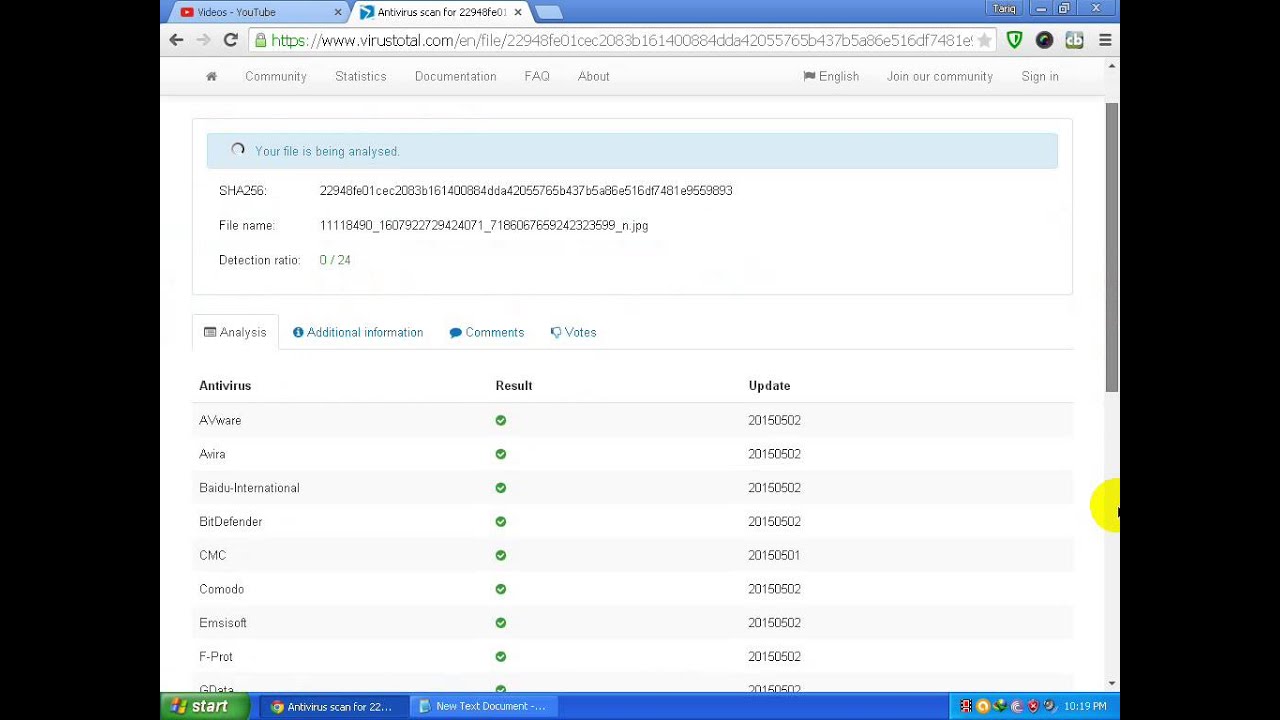Click the page scrollbar up arrow
Screen dimensions: 1280x720
tap(1112, 66)
